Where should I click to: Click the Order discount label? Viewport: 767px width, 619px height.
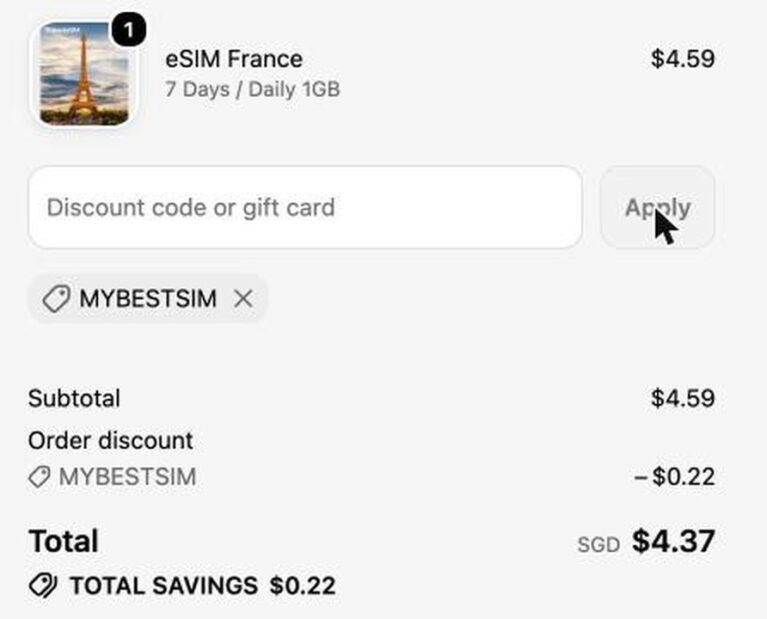[111, 440]
